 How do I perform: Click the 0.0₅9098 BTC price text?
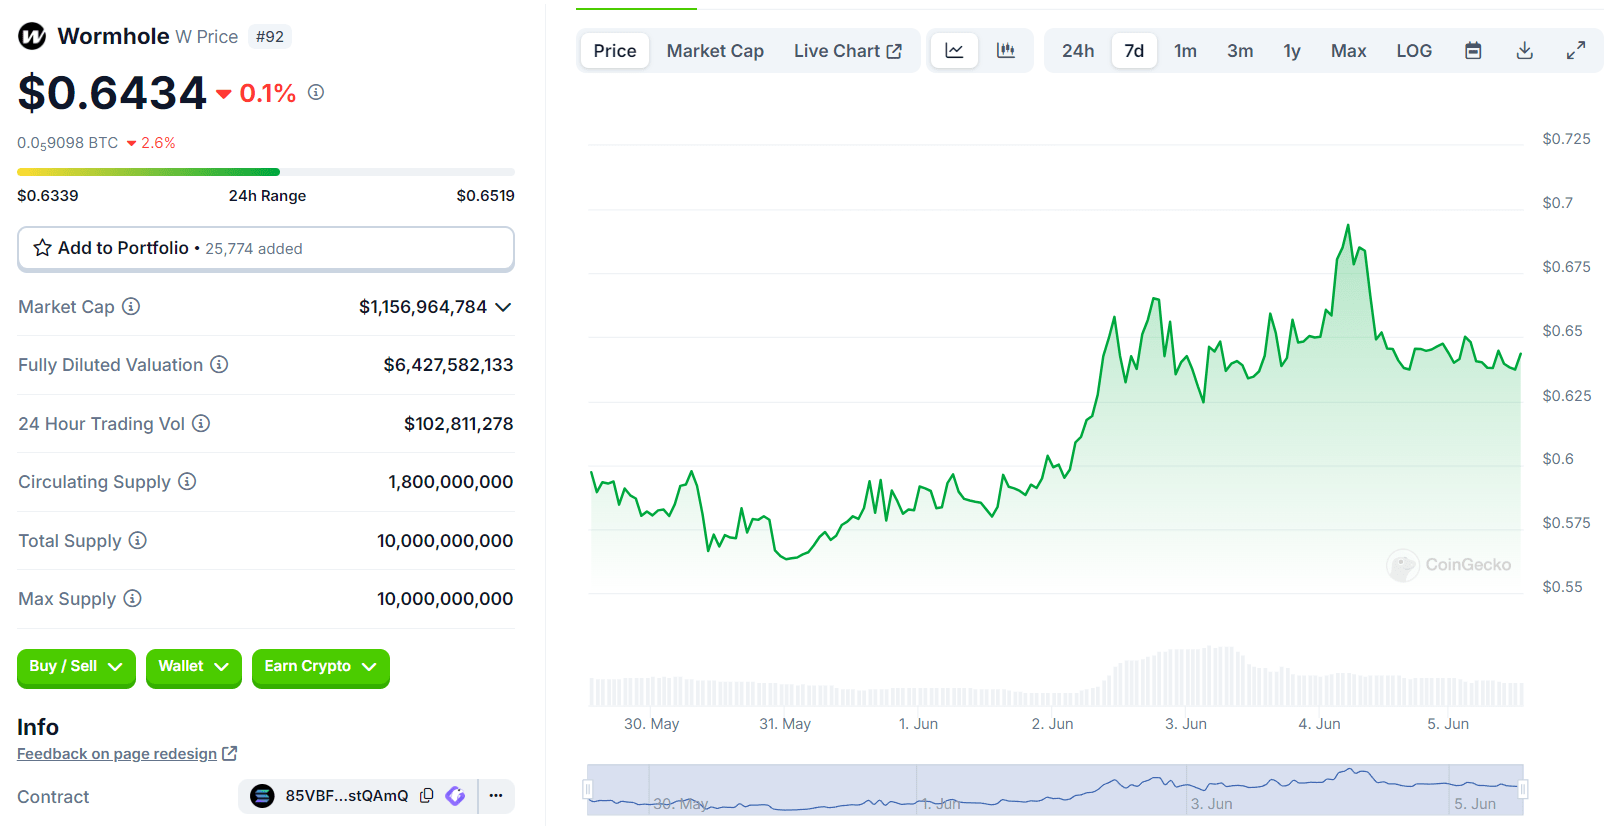67,143
